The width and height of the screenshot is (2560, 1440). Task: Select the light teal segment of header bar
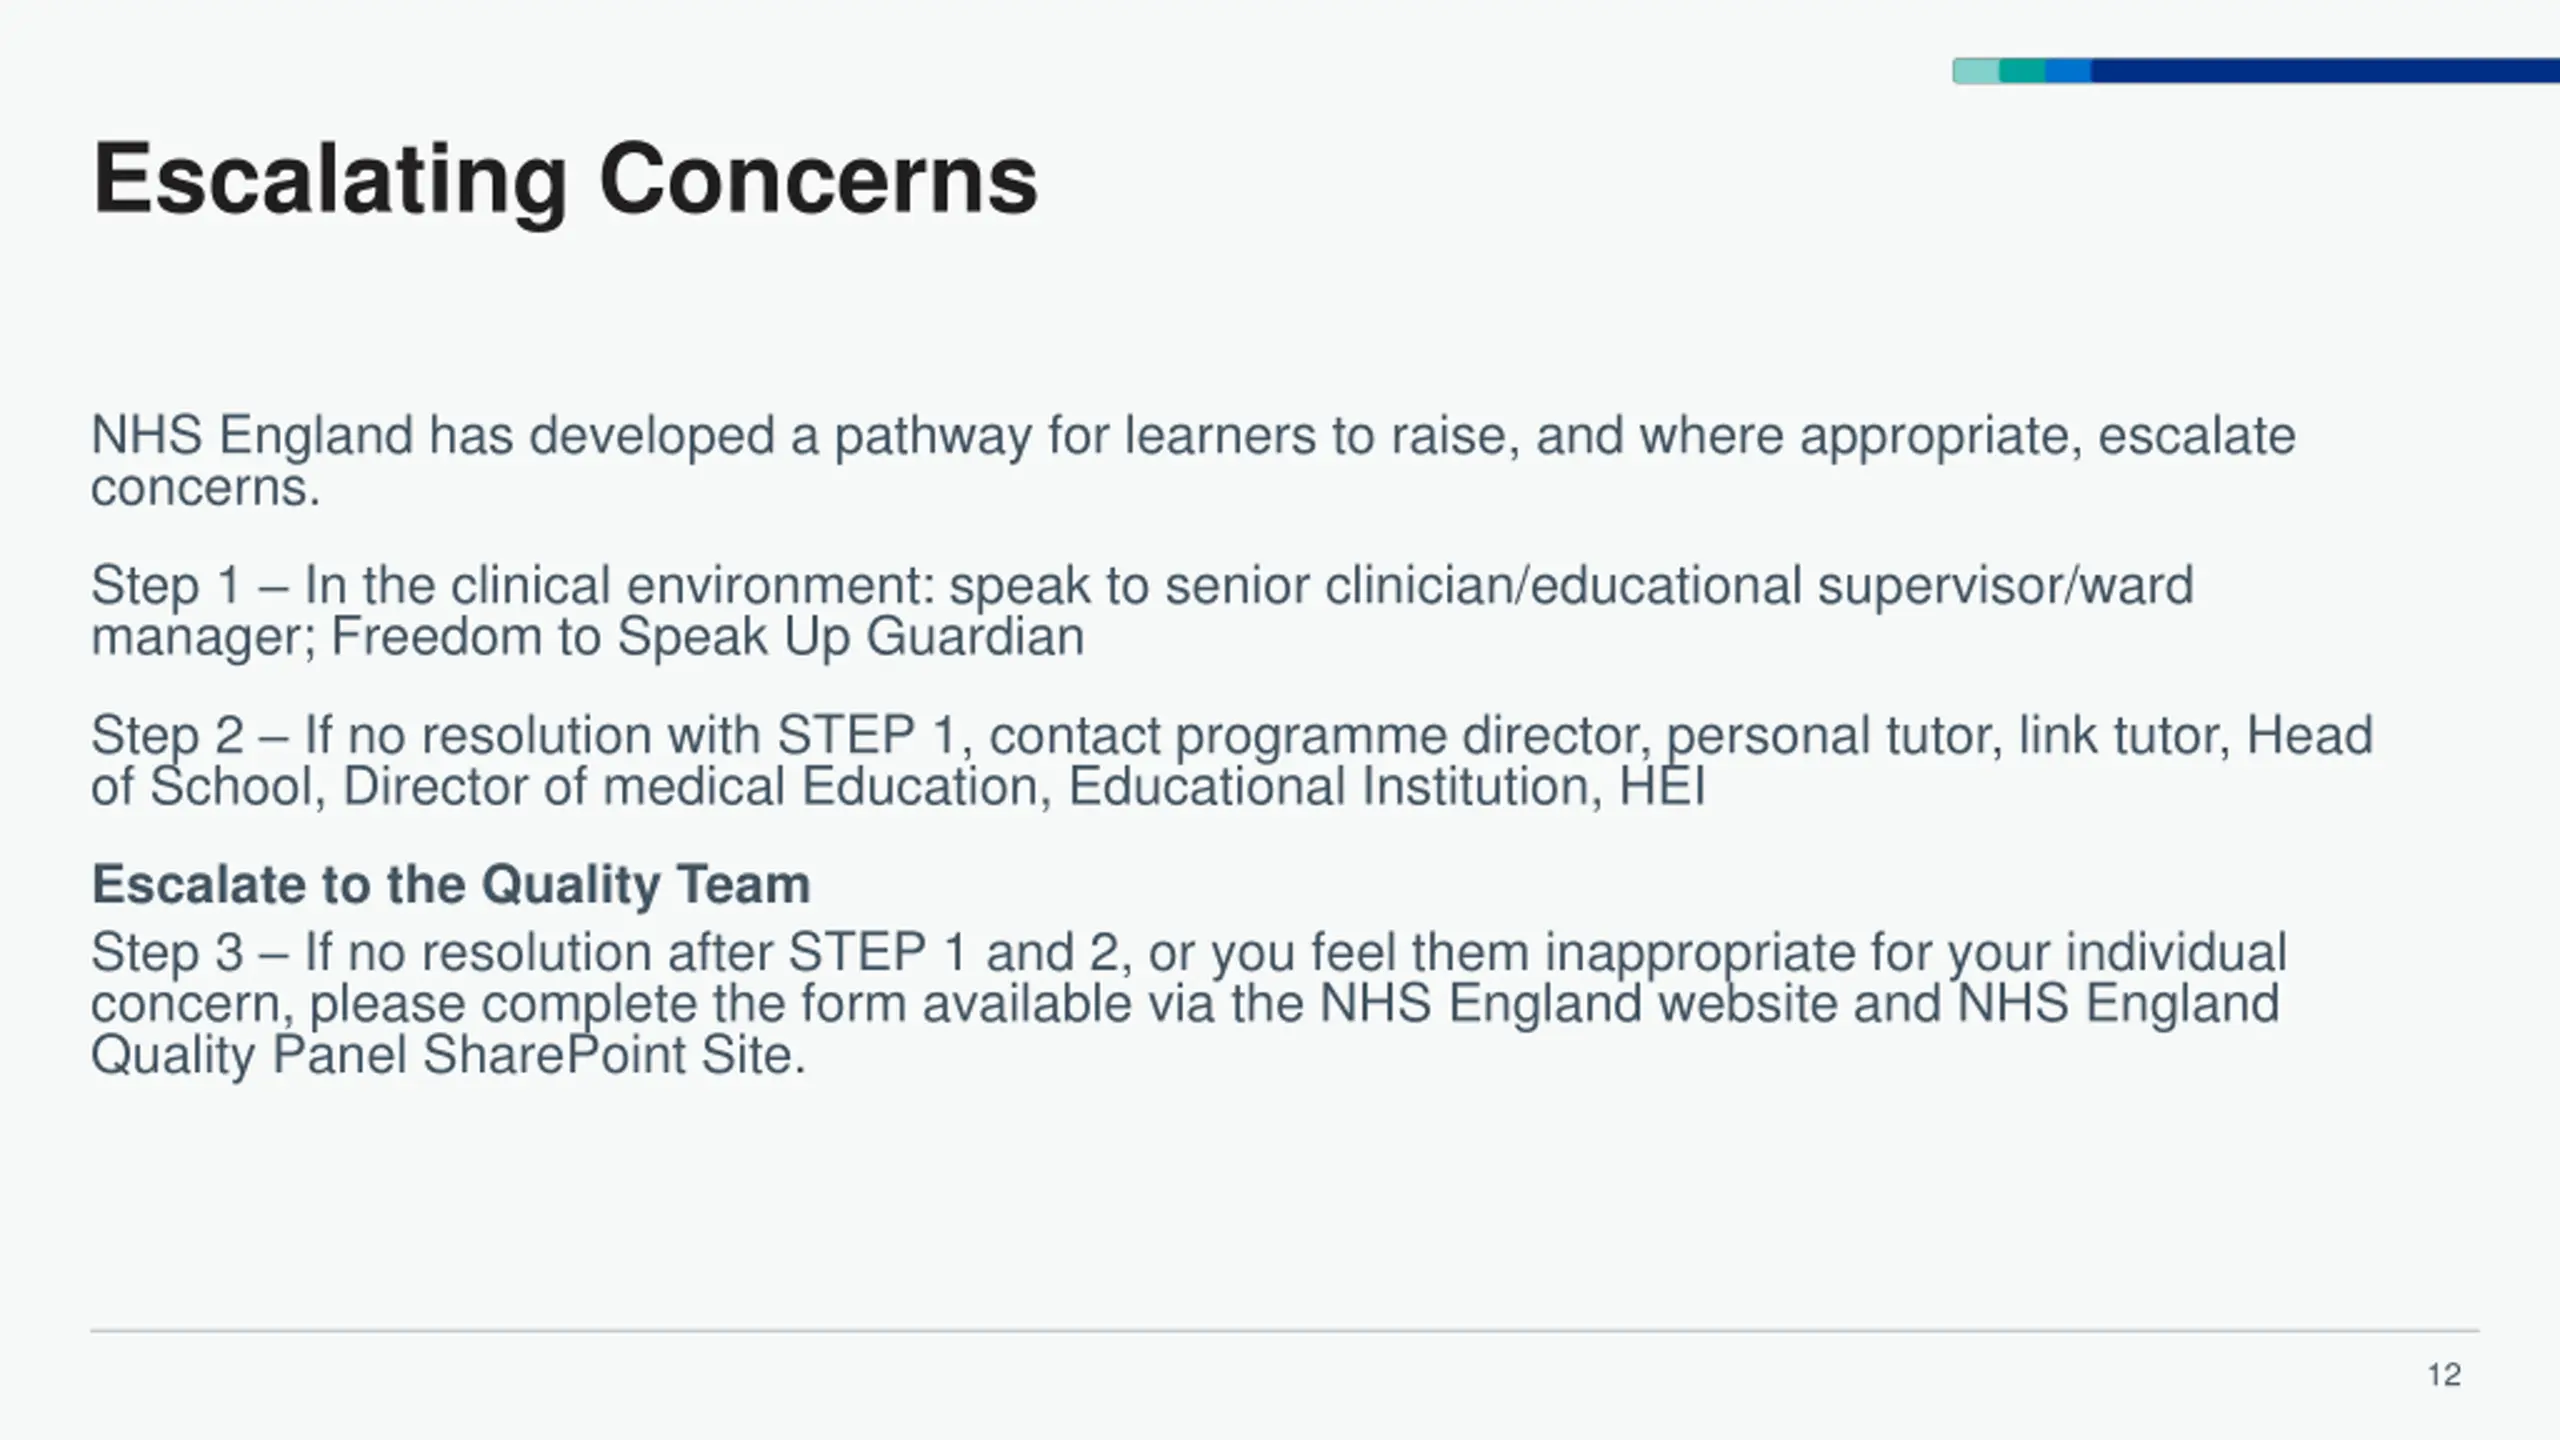(1976, 71)
